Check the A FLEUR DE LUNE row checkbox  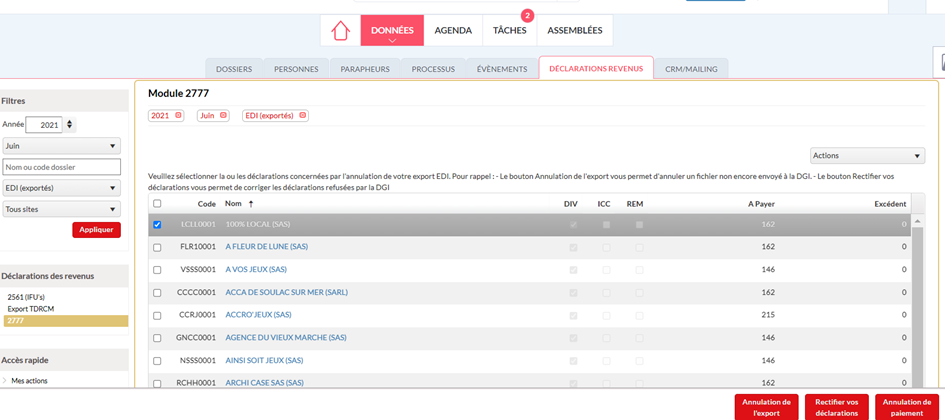157,247
